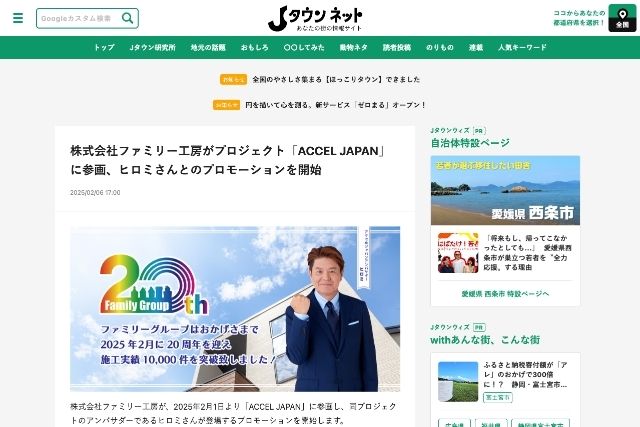The width and height of the screenshot is (640, 427).
Task: Click the search magnifier icon
Action: 127,18
